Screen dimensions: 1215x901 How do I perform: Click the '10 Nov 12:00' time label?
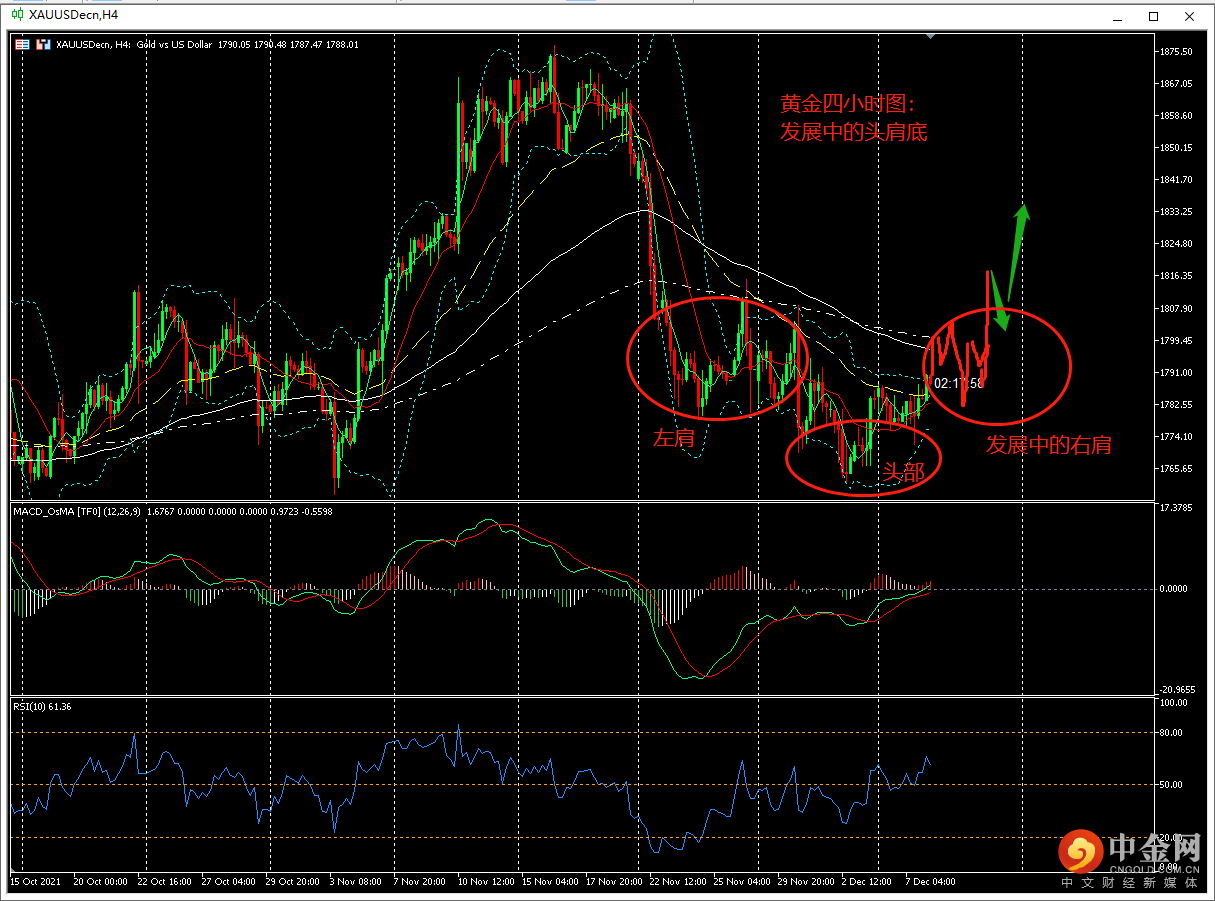click(487, 882)
